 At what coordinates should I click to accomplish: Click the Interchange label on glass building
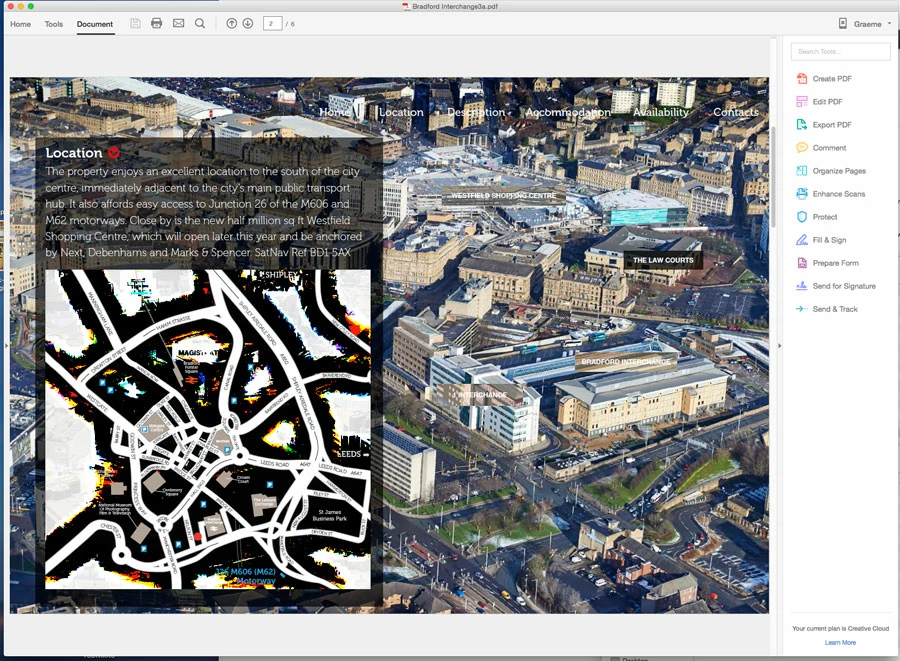pyautogui.click(x=481, y=395)
